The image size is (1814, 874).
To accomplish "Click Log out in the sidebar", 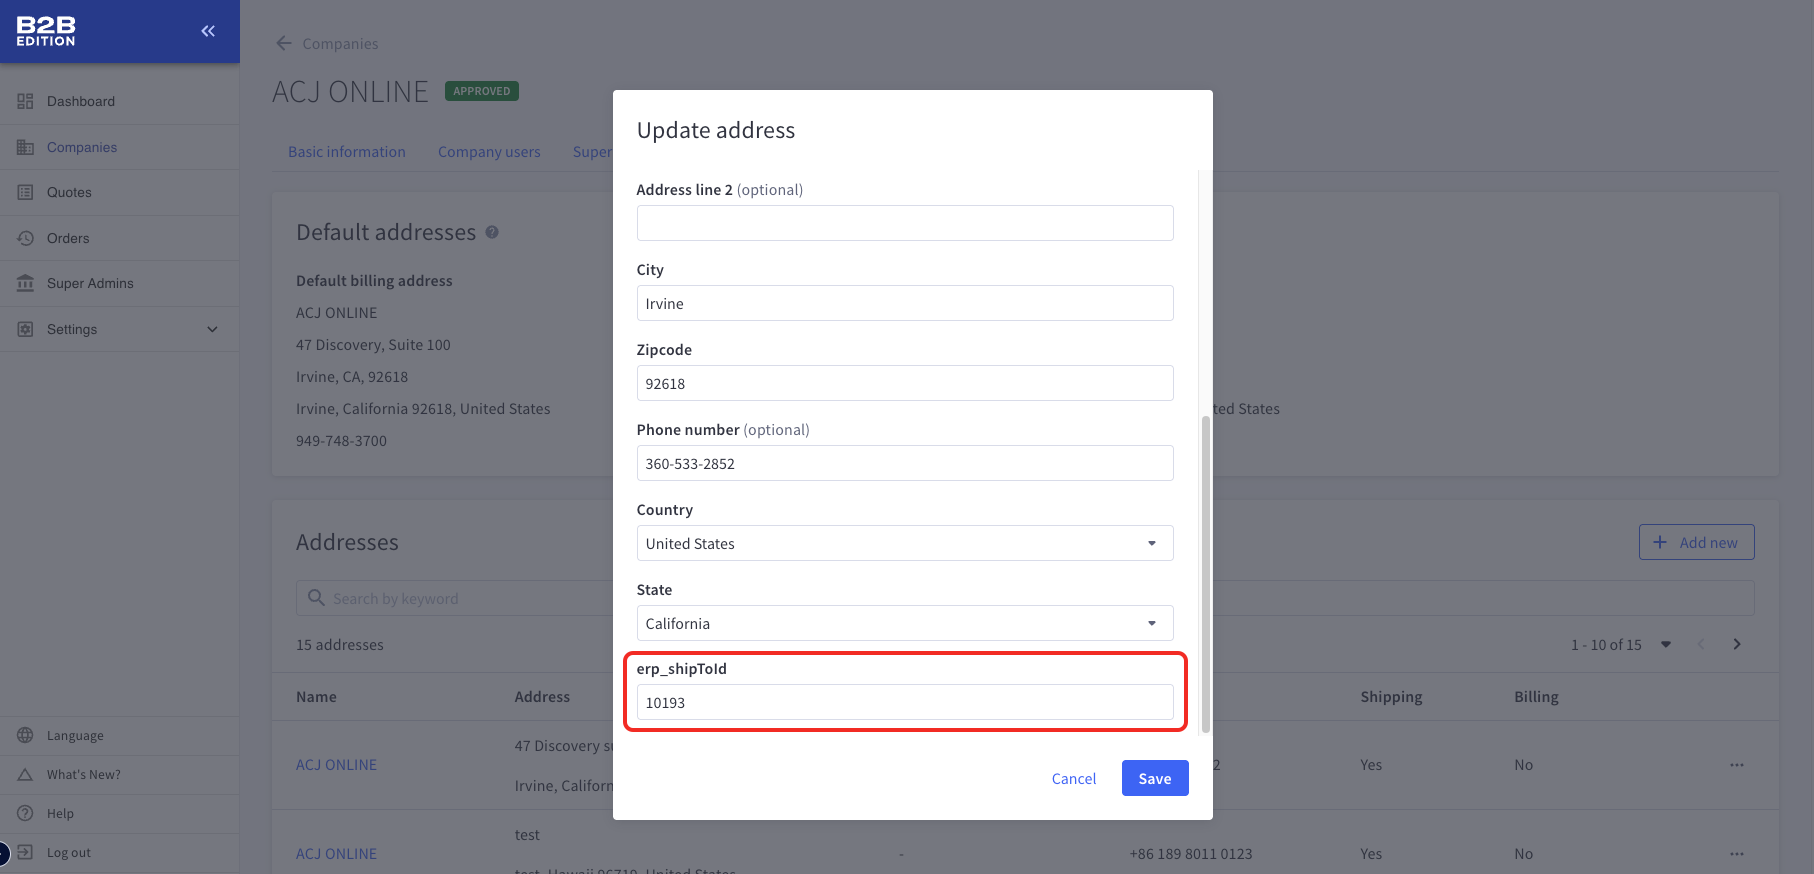I will click(68, 853).
